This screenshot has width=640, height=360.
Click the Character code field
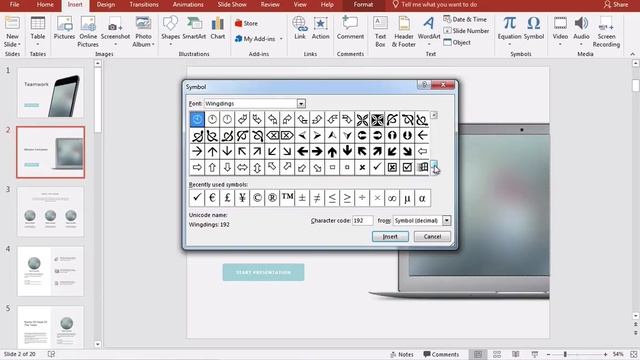point(362,220)
